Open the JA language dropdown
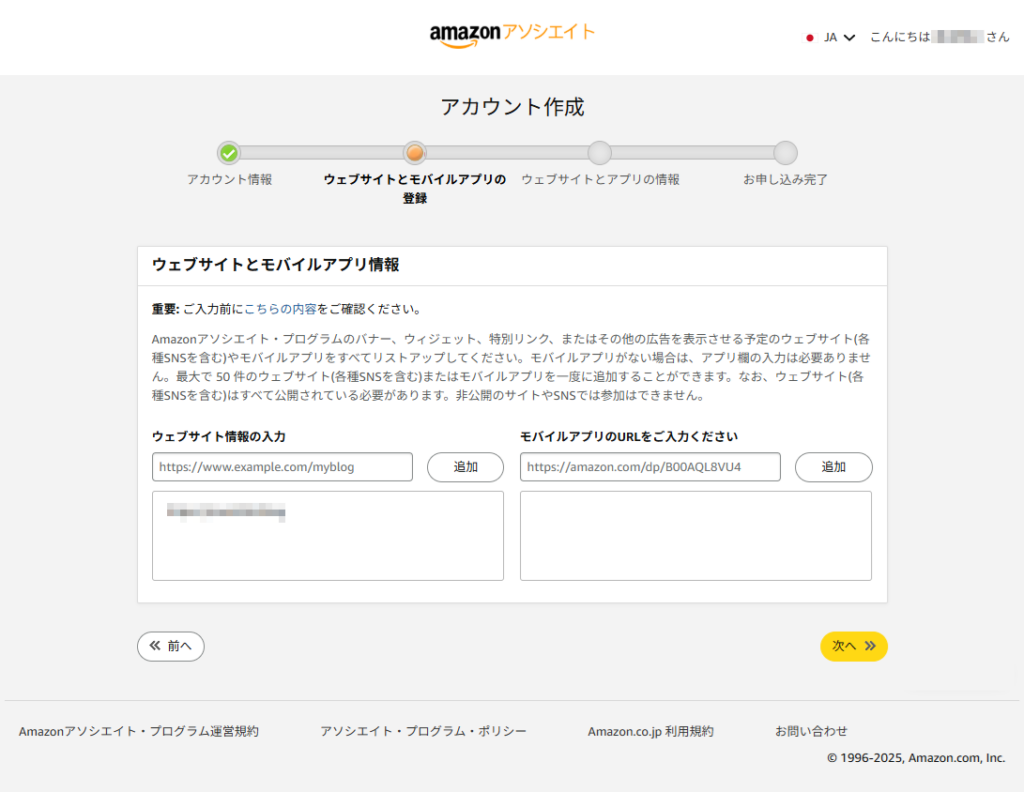This screenshot has height=792, width=1024. 839,37
